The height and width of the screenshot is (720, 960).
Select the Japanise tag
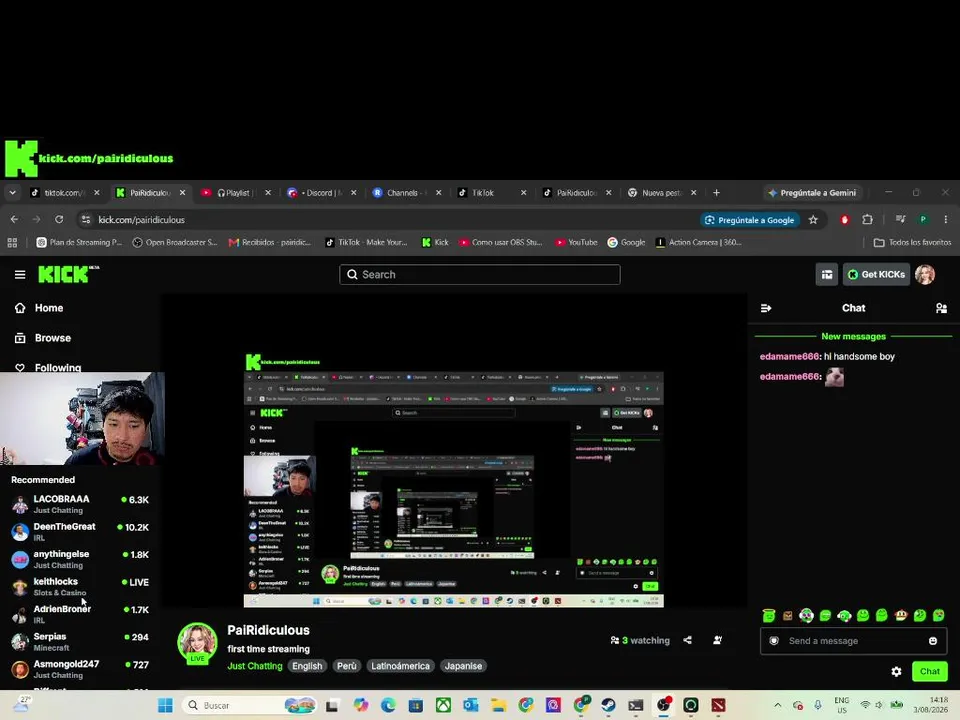463,666
